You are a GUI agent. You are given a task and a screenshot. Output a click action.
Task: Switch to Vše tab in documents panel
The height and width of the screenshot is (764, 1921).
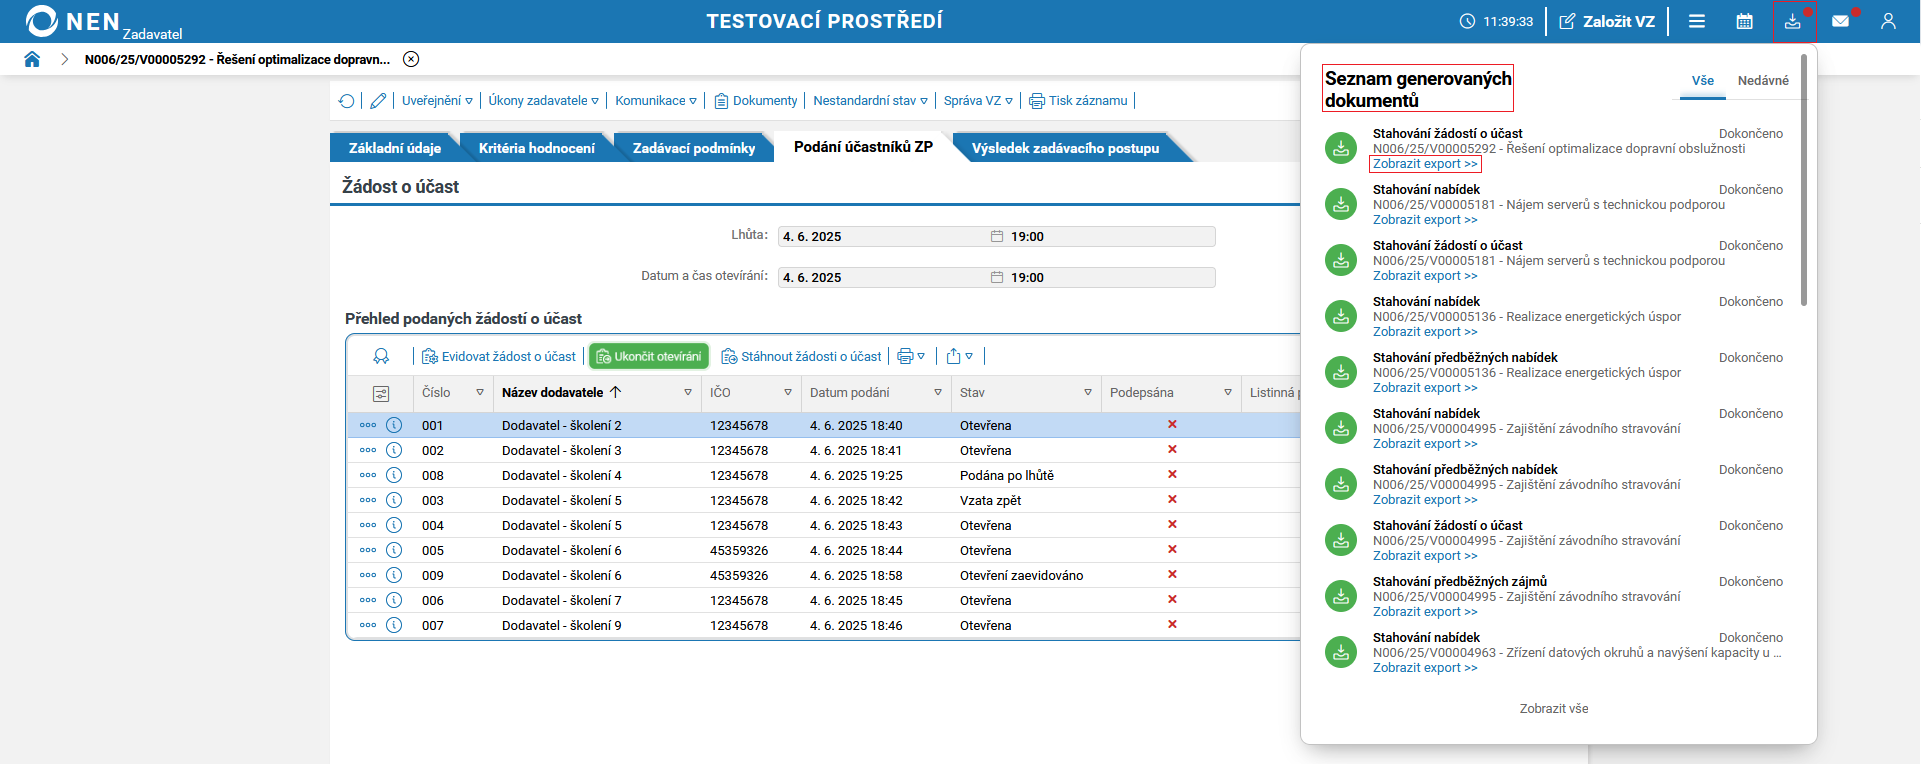(1702, 81)
